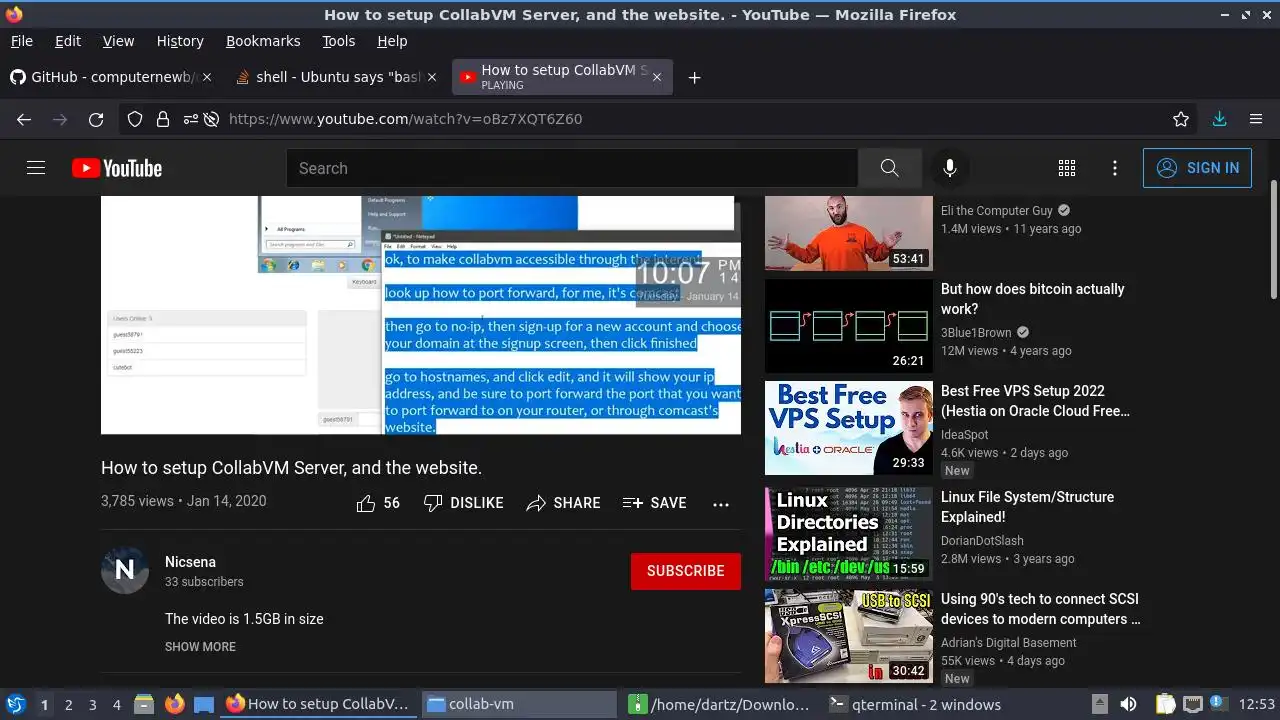This screenshot has width=1280, height=720.
Task: Open 'Using 90's tech to connect SCSI' title
Action: pos(1040,609)
